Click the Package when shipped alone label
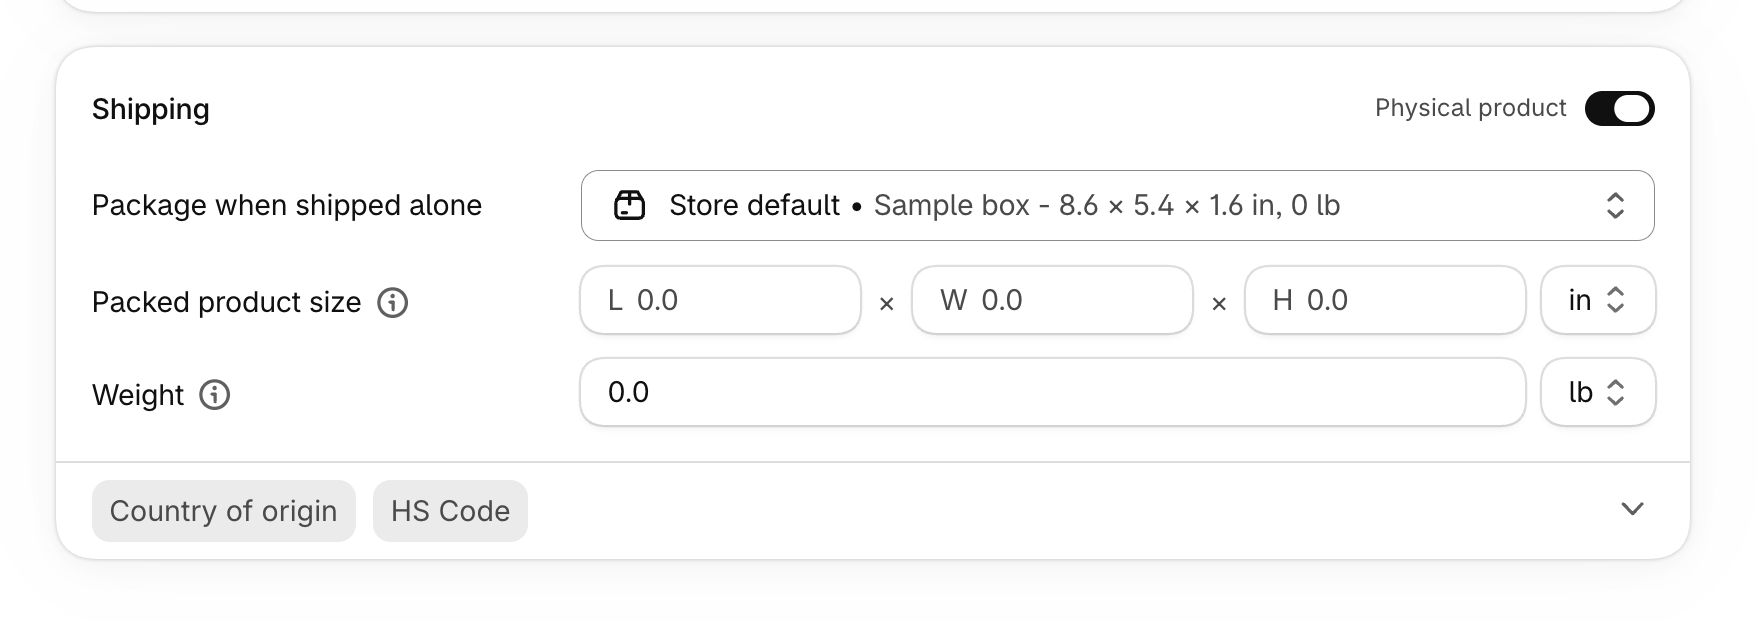Screen dimensions: 1758x622 point(287,205)
